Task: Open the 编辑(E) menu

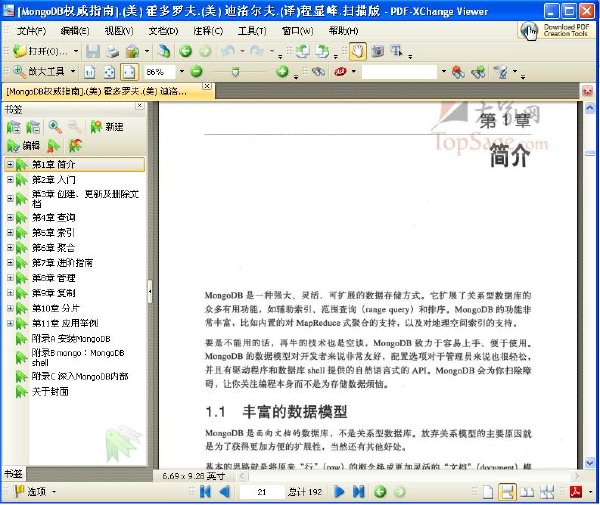Action: tap(75, 31)
